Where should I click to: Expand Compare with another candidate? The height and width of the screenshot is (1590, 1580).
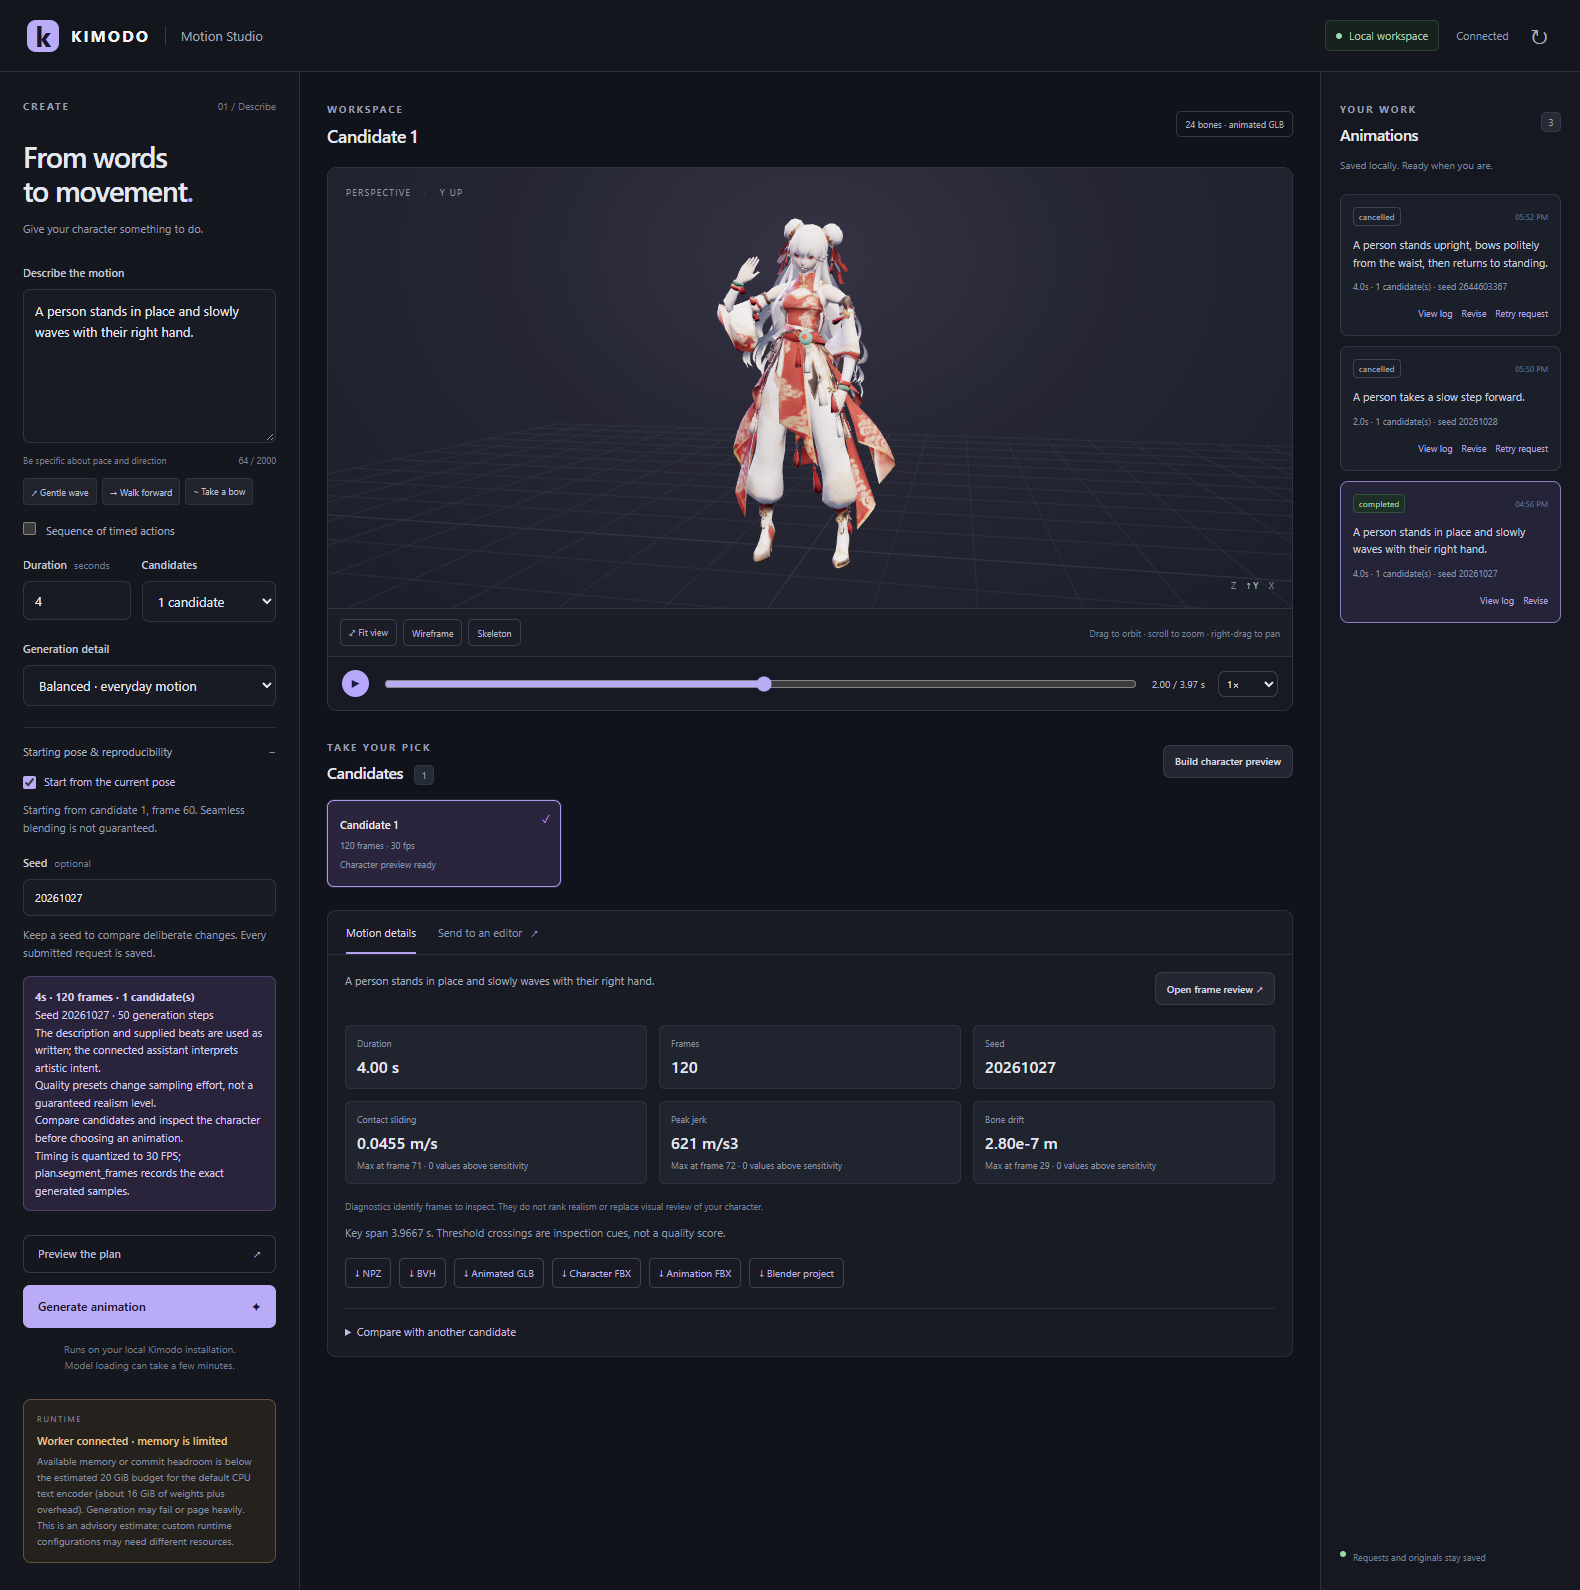coord(431,1332)
